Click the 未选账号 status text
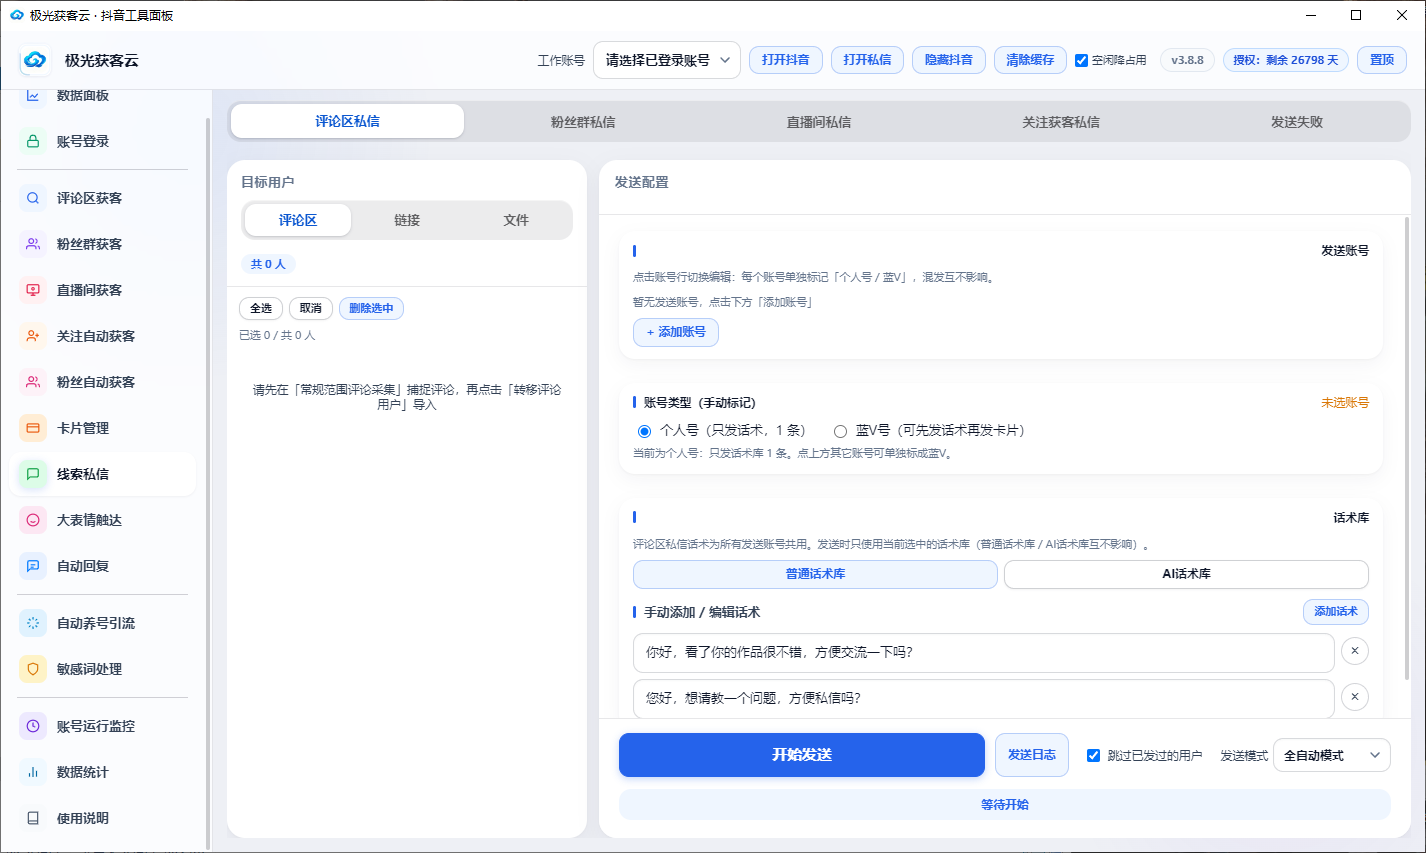 (x=1345, y=403)
